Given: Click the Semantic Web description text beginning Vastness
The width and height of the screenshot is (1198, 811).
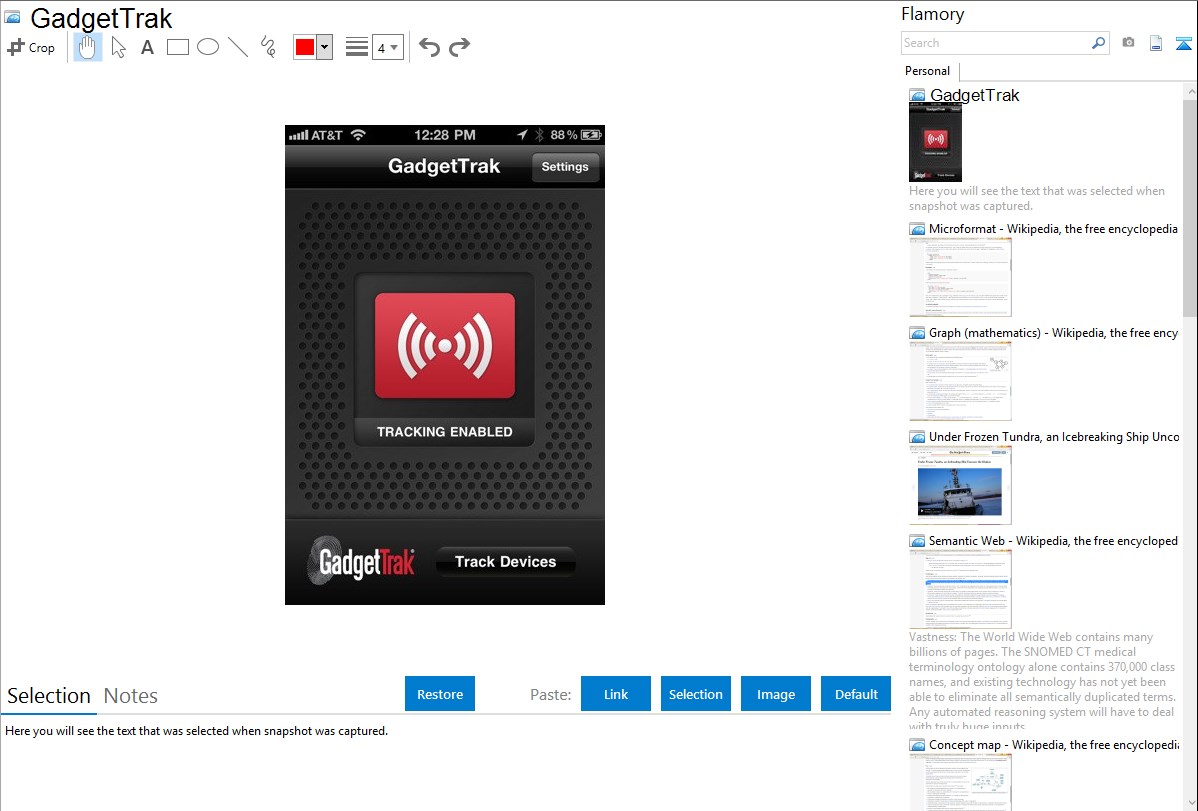Looking at the screenshot, I should coord(1042,681).
